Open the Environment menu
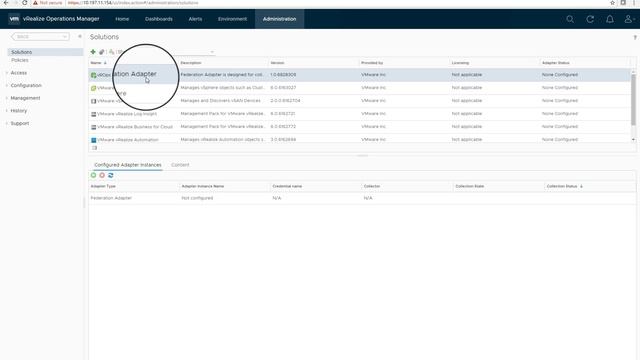 click(232, 19)
